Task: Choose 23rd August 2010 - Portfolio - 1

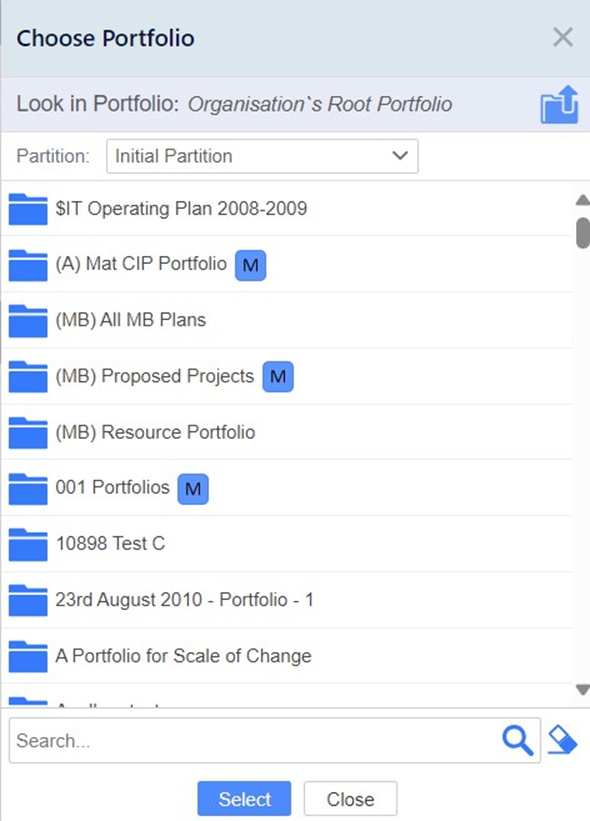Action: click(285, 600)
